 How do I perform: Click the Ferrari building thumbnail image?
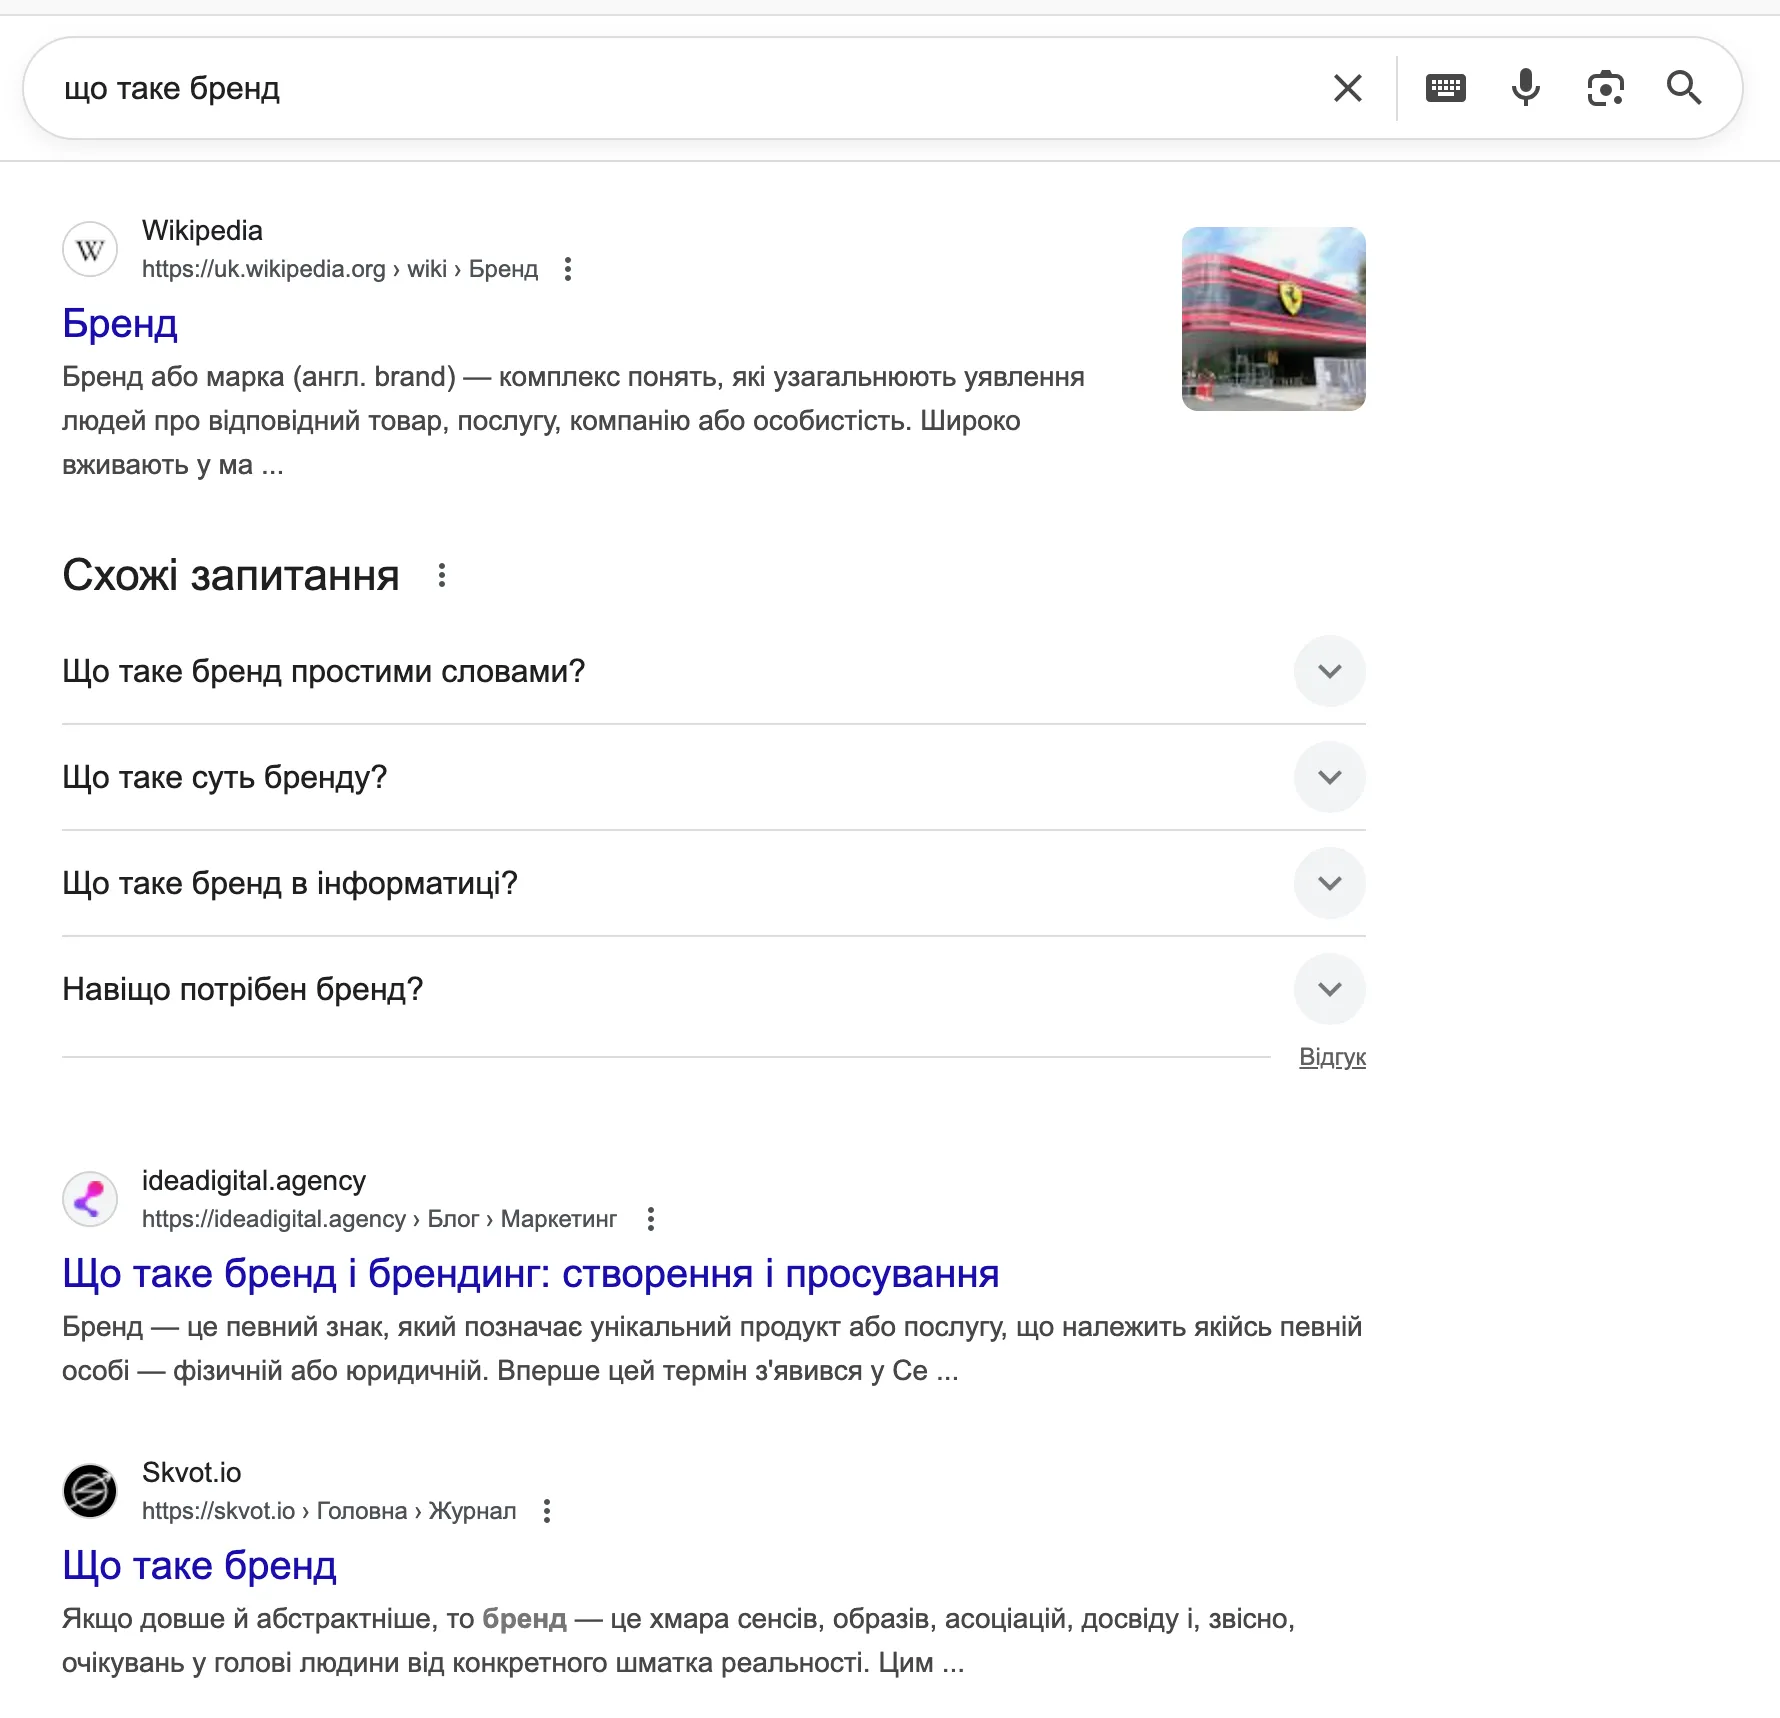click(x=1273, y=319)
